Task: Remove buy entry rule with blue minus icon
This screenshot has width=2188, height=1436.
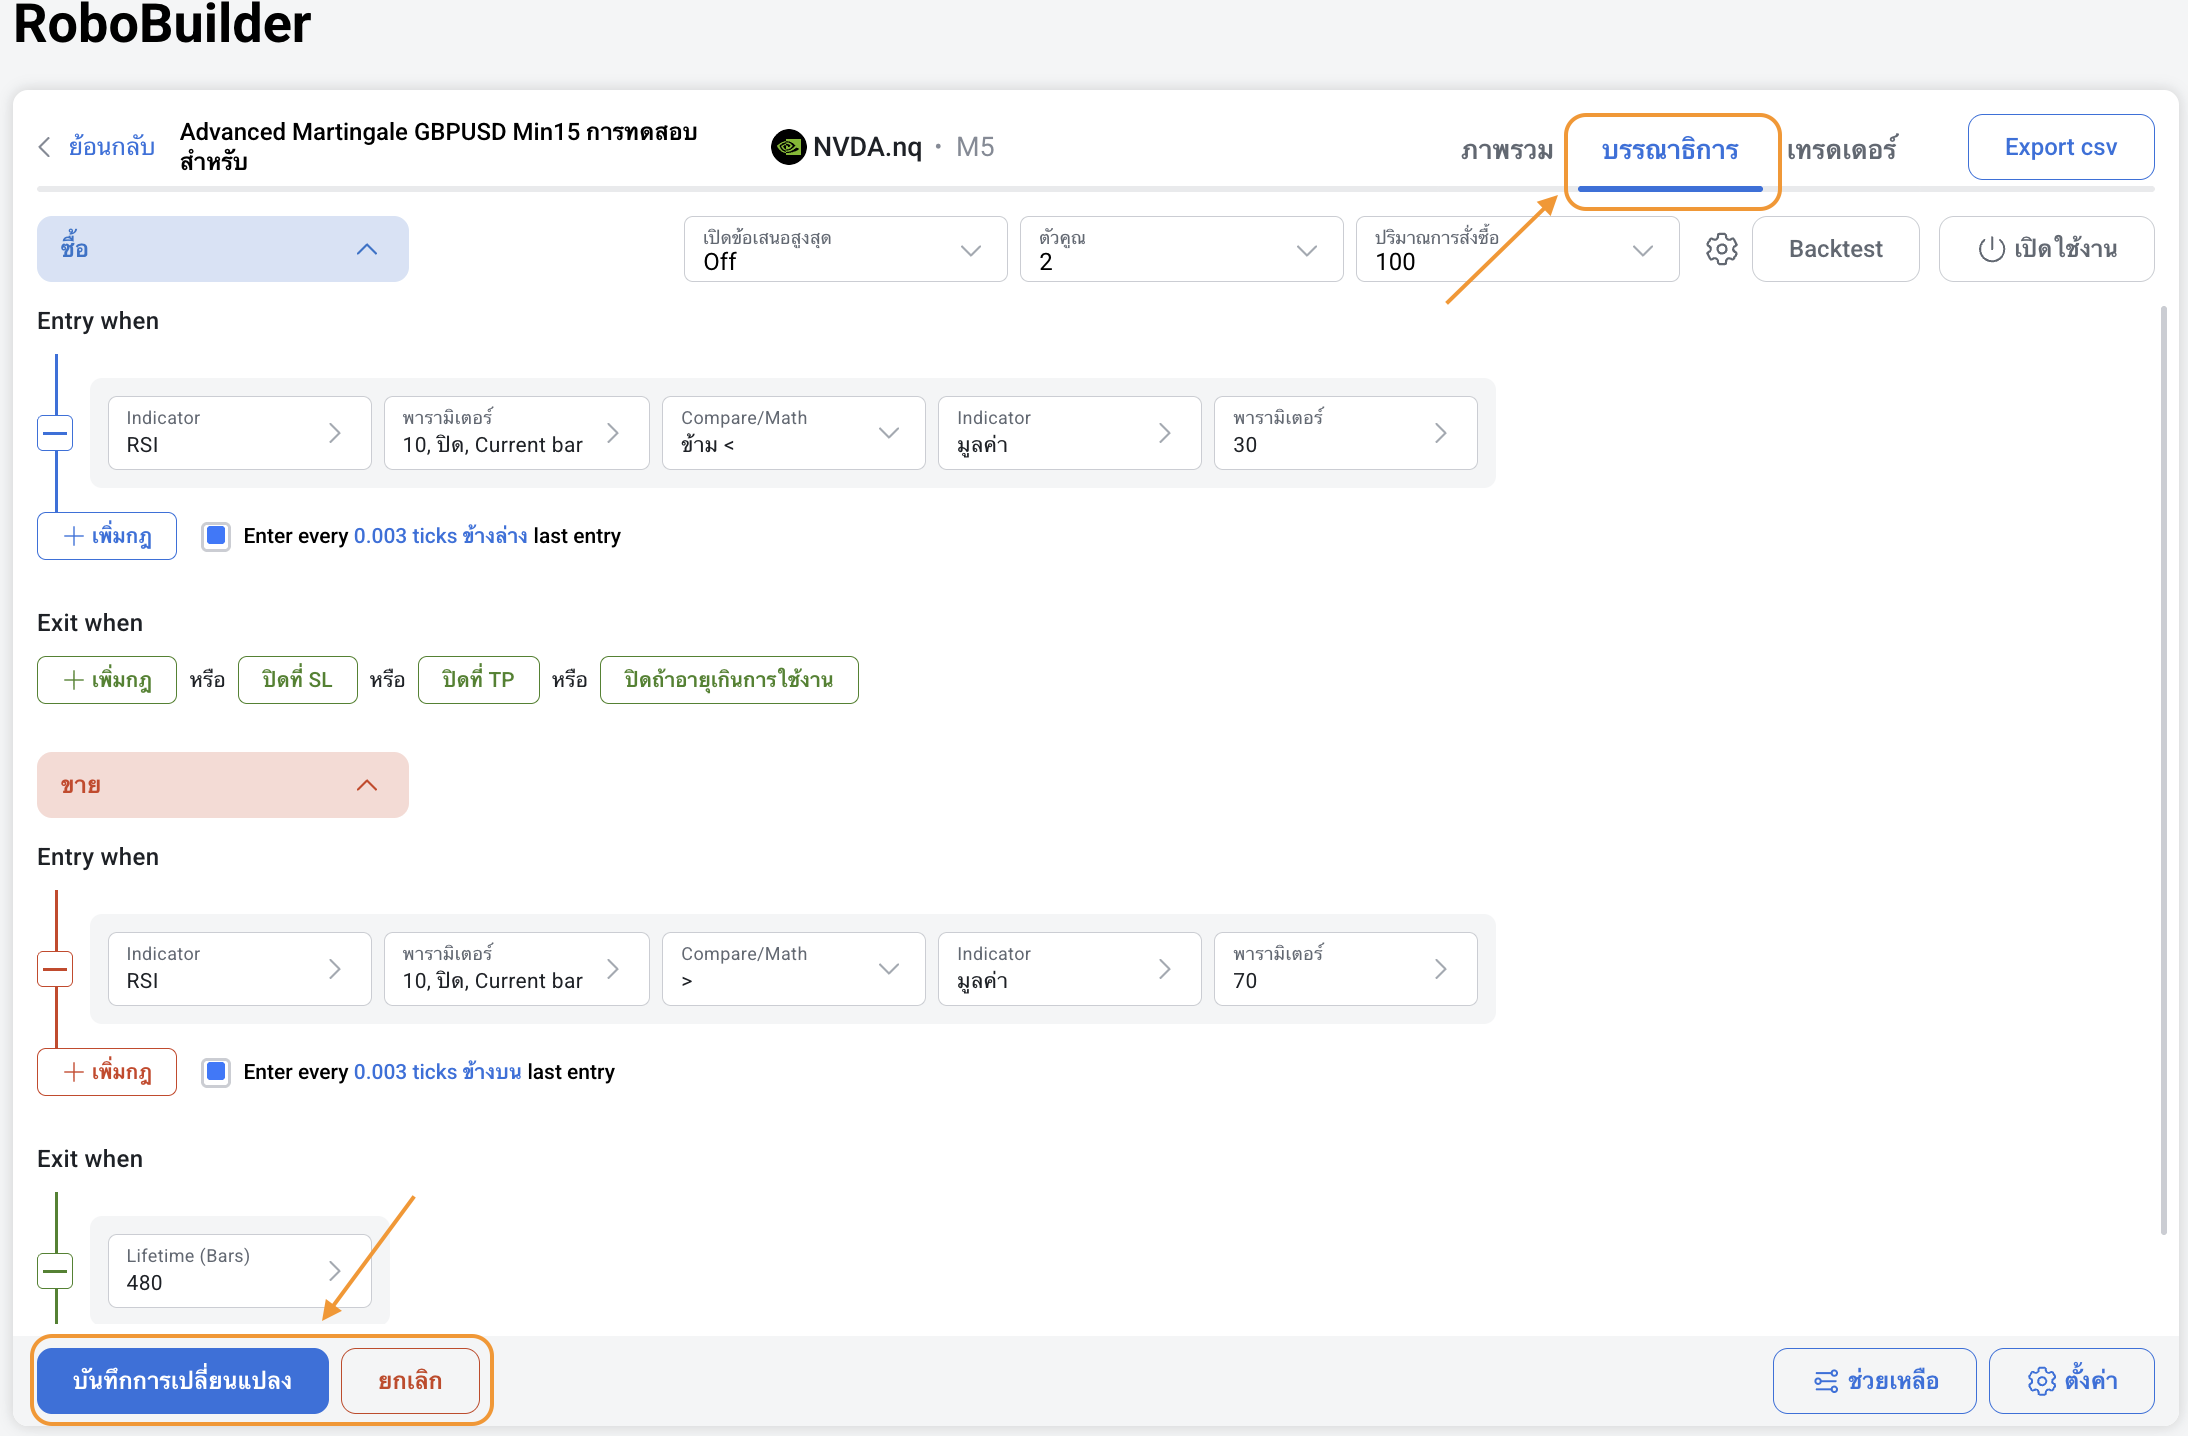Action: [x=55, y=433]
